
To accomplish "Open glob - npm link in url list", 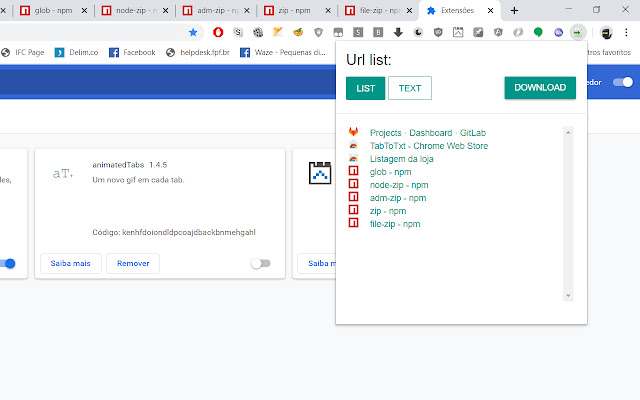I will [x=391, y=172].
